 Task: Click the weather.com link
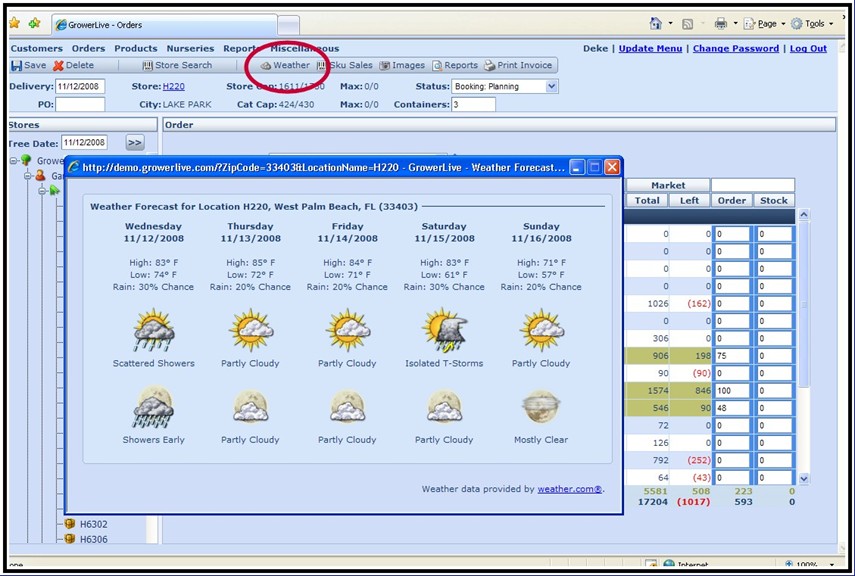point(569,489)
